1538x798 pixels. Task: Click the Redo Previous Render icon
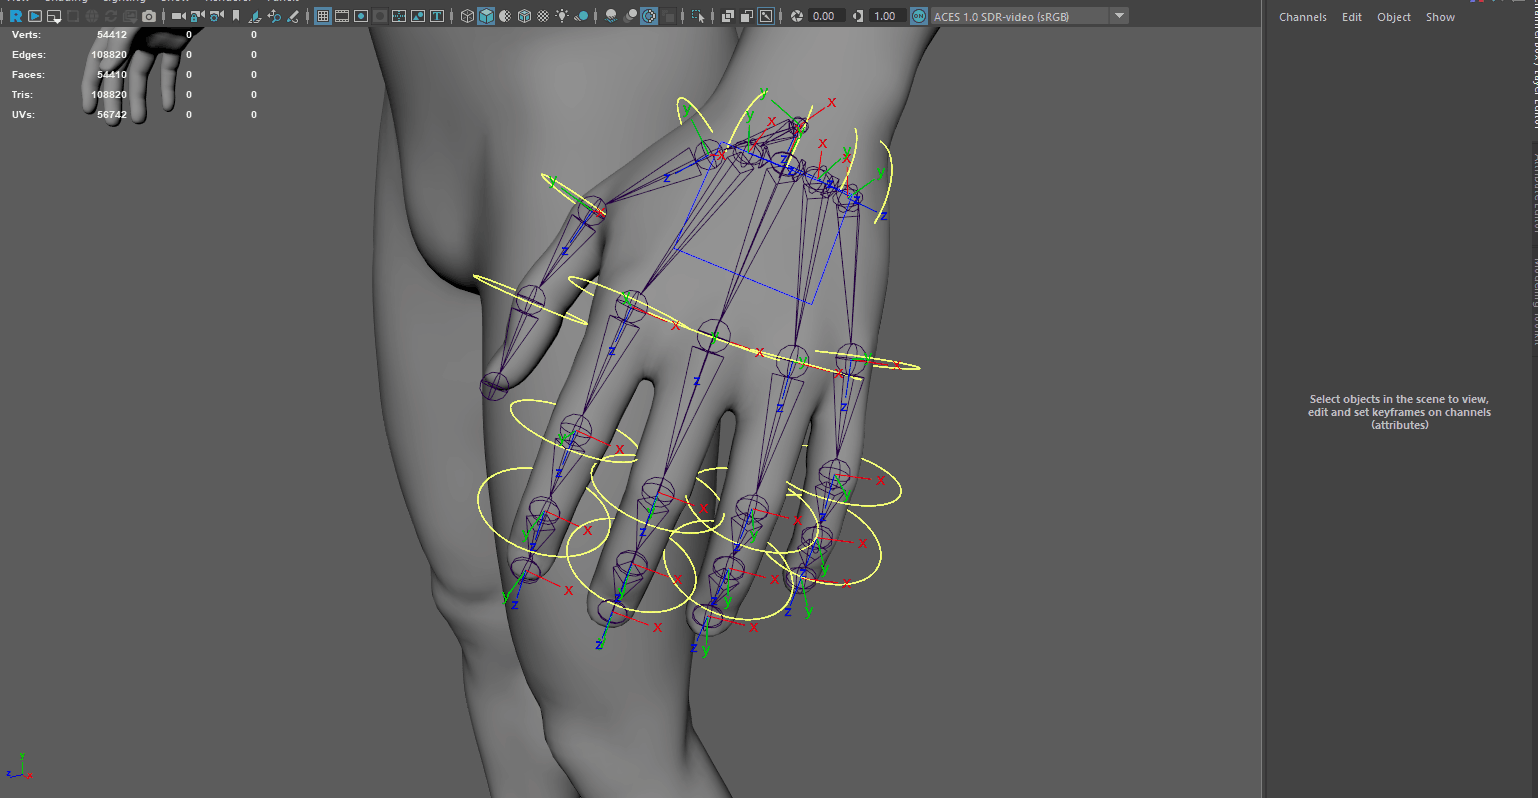16,16
